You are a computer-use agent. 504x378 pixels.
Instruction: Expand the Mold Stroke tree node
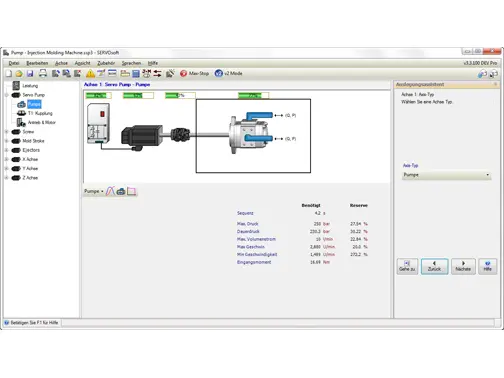click(x=6, y=141)
